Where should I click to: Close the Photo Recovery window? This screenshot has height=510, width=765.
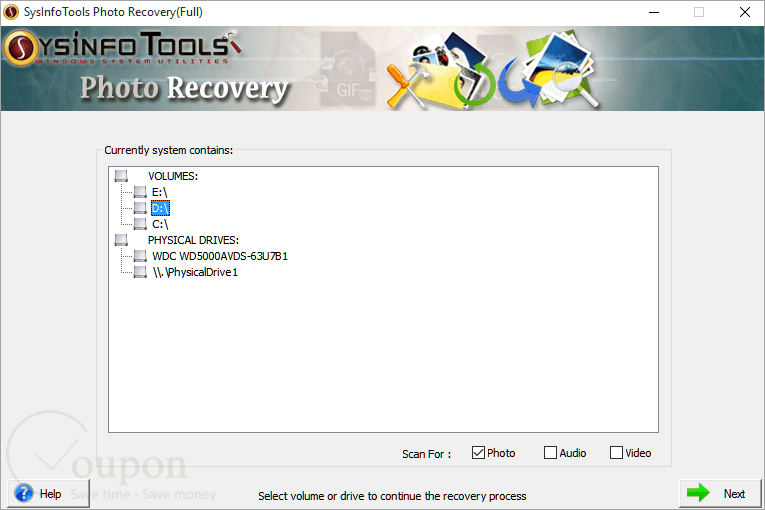pos(745,12)
